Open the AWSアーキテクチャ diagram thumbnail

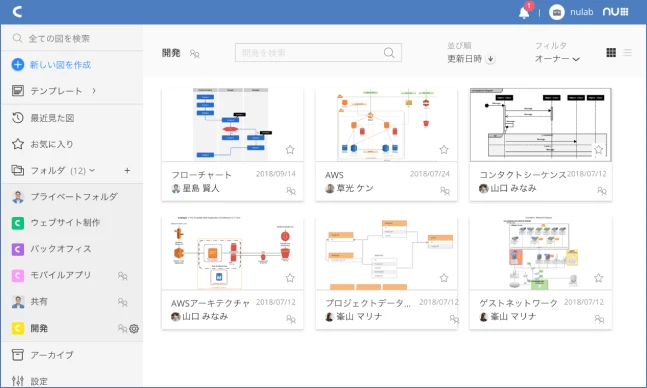click(232, 252)
